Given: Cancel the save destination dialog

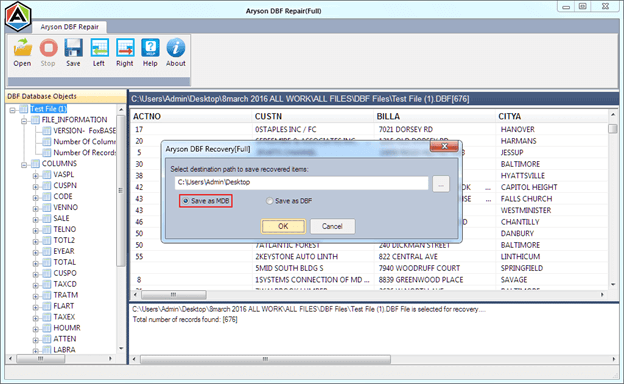Looking at the screenshot, I should [x=332, y=226].
